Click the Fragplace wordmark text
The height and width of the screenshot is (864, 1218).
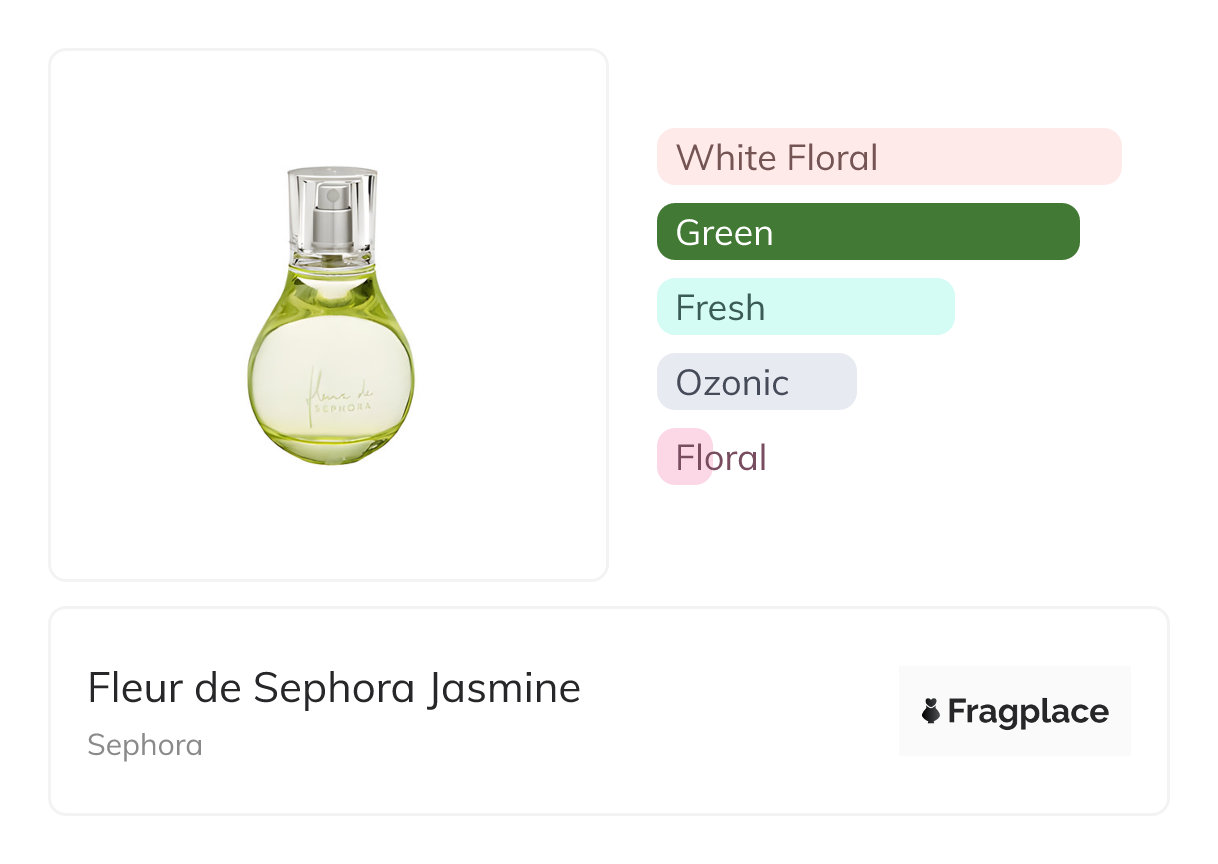1028,712
